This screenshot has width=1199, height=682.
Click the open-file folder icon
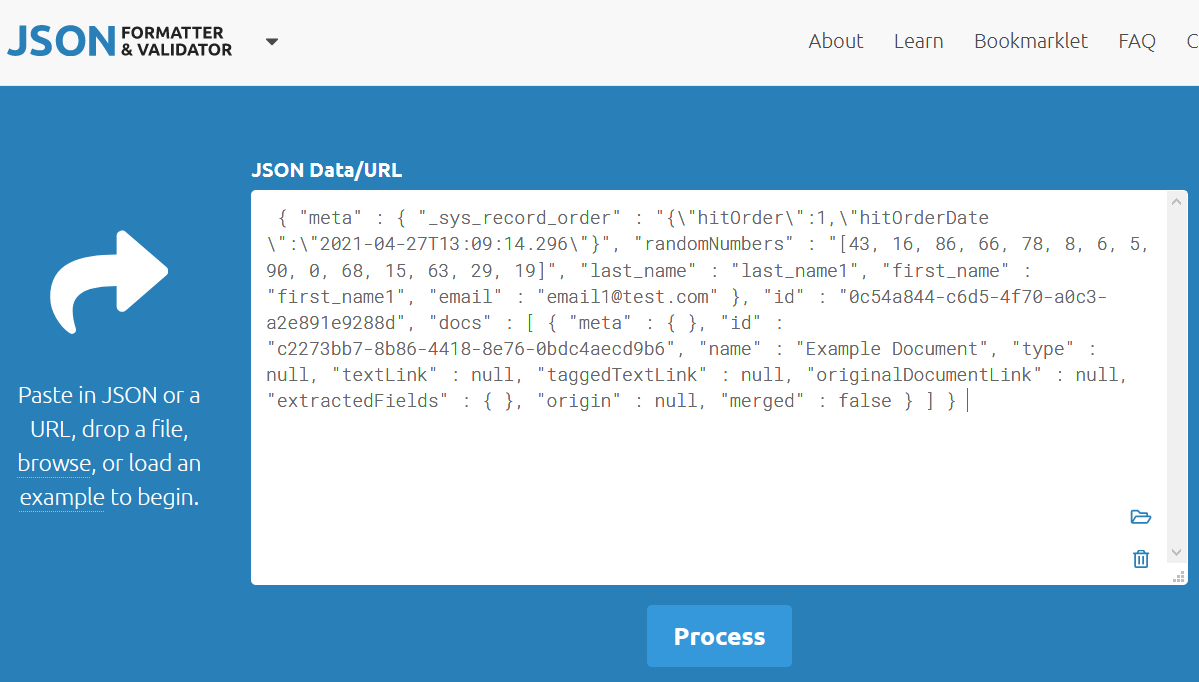1140,517
